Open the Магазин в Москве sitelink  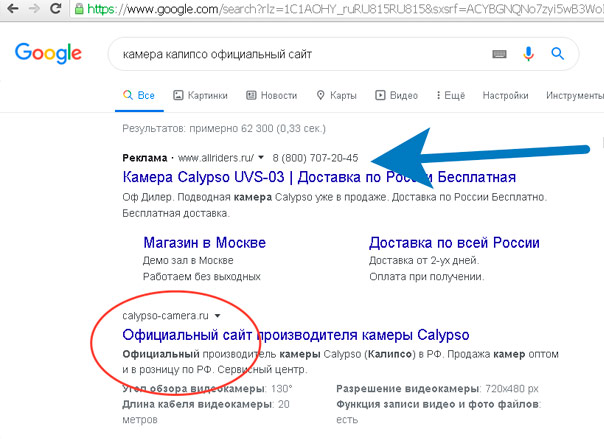(x=205, y=243)
